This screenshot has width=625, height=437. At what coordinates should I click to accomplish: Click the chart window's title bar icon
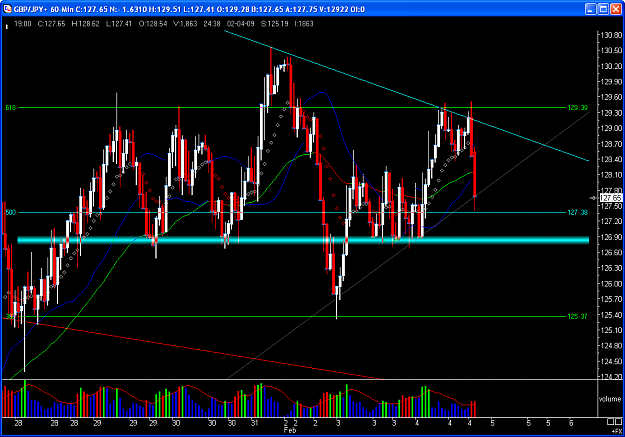click(7, 9)
